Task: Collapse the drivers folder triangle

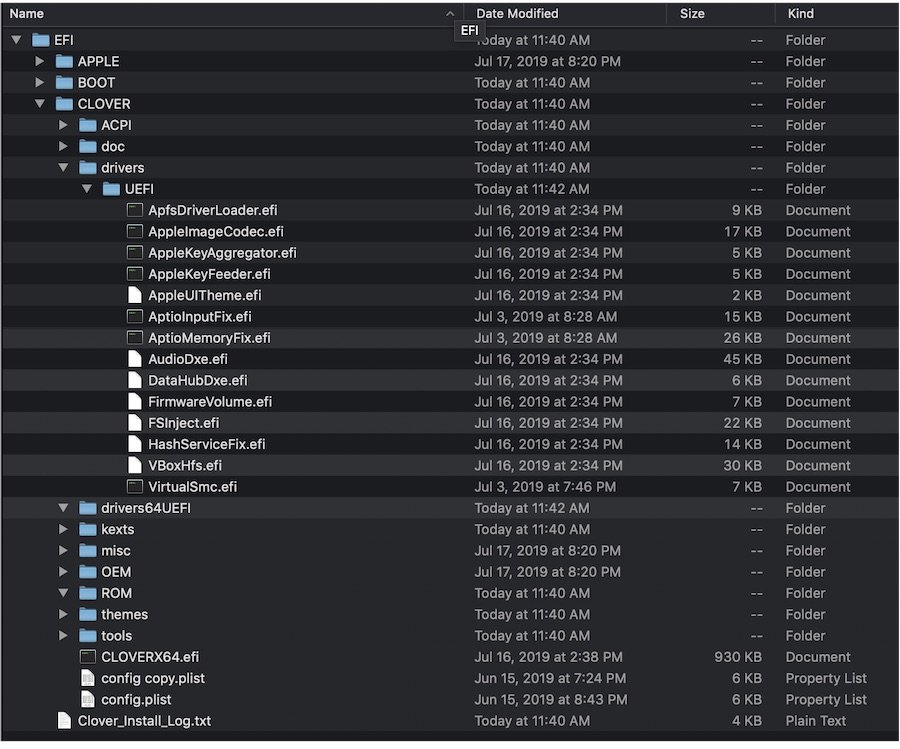Action: click(x=63, y=167)
